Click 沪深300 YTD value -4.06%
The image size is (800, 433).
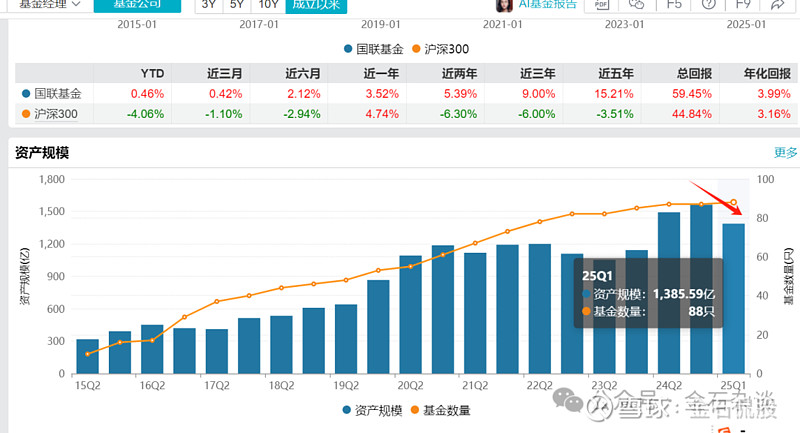pos(145,114)
